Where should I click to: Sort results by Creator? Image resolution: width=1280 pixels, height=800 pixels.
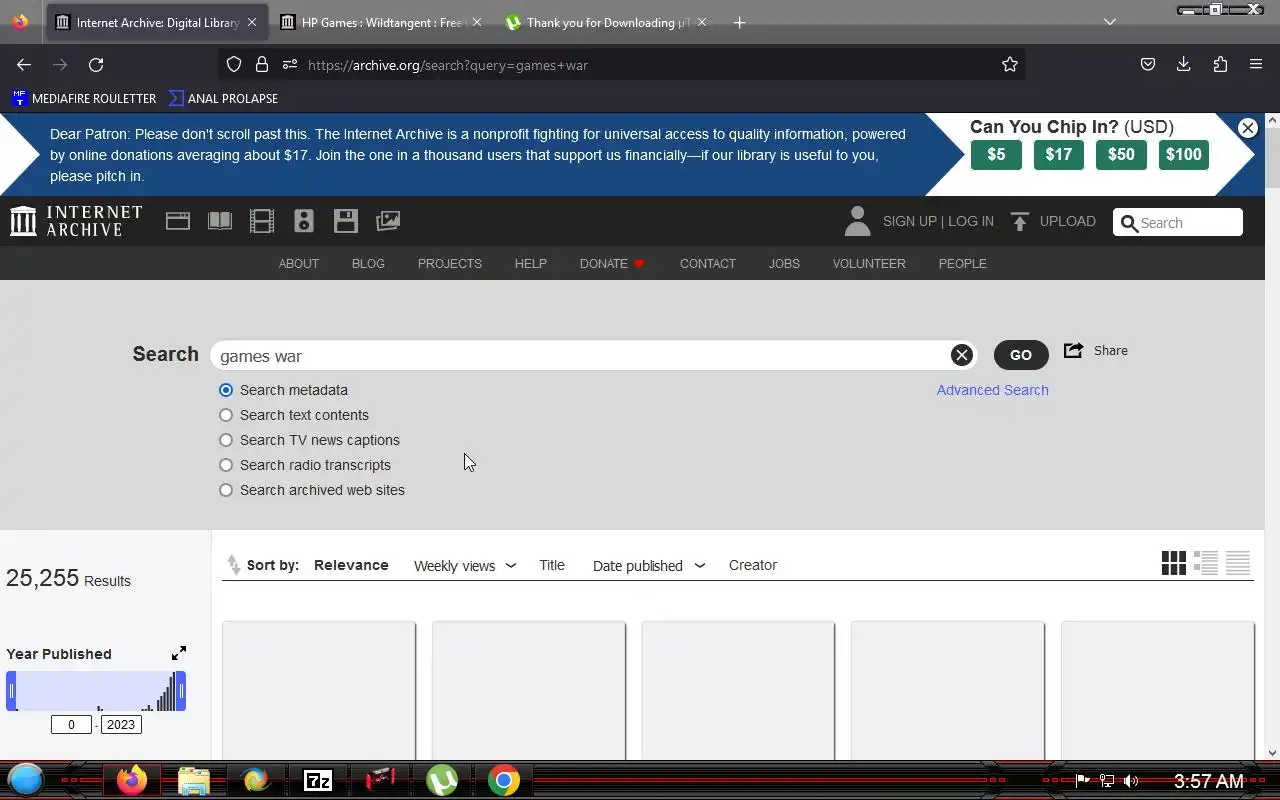(x=753, y=565)
